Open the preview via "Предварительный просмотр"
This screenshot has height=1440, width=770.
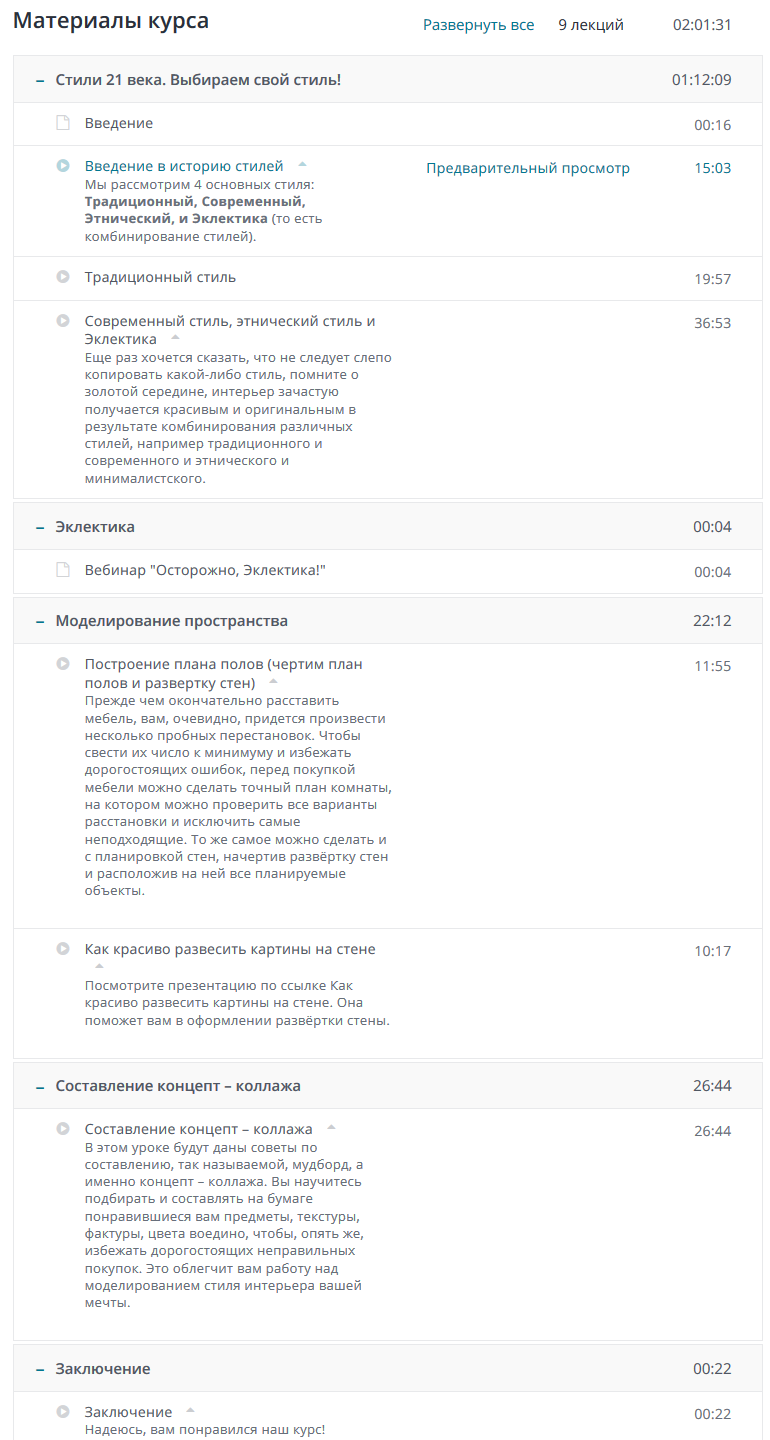pyautogui.click(x=528, y=168)
